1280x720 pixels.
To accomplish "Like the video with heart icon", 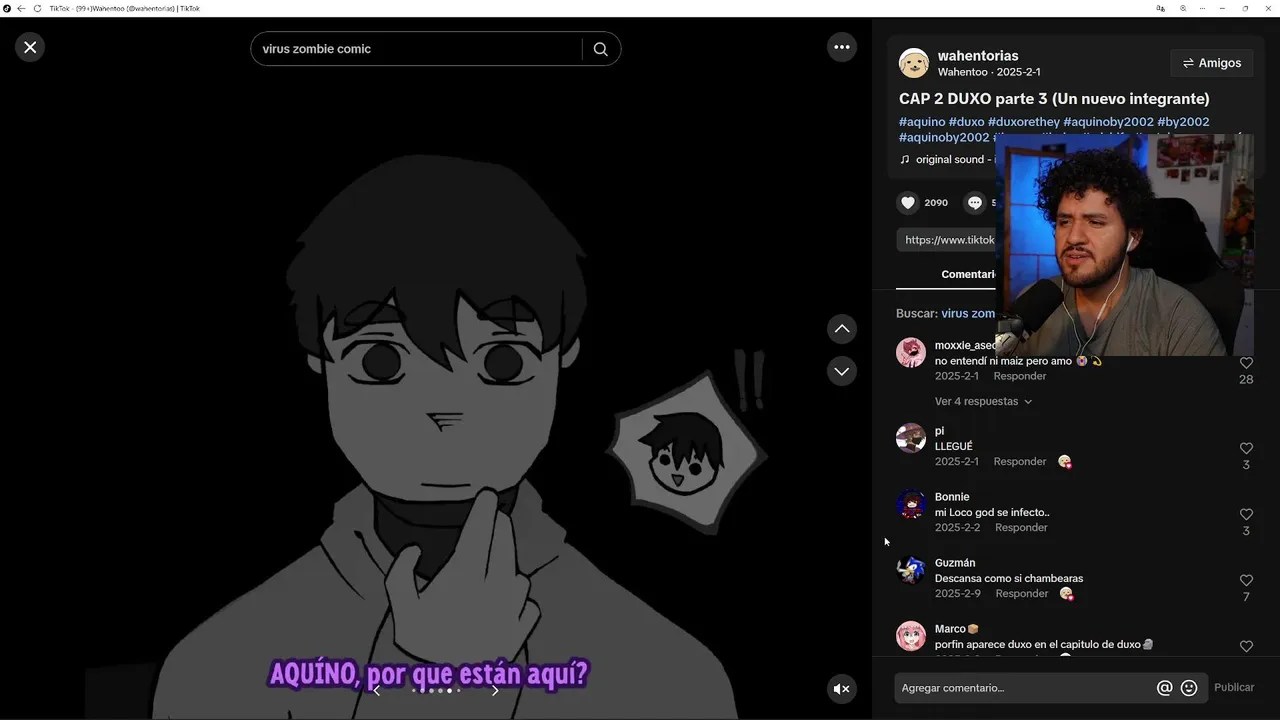I will pos(908,203).
